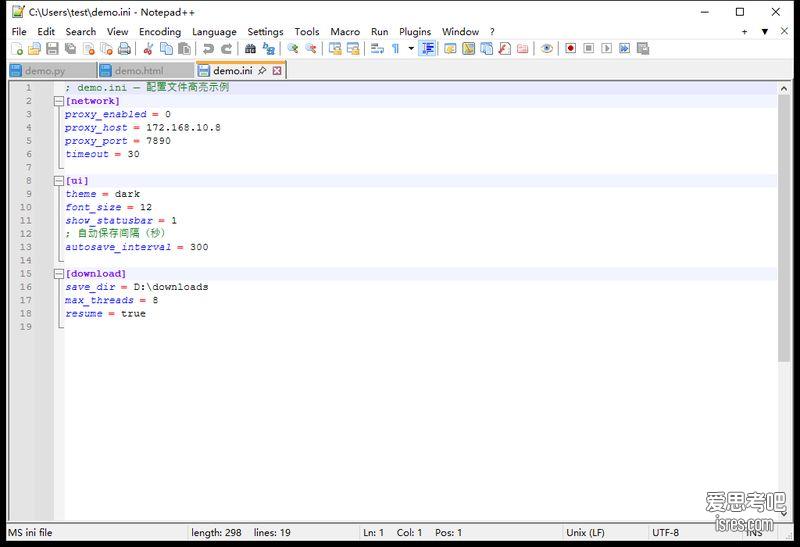Click the Copy toolbar icon

pos(166,49)
